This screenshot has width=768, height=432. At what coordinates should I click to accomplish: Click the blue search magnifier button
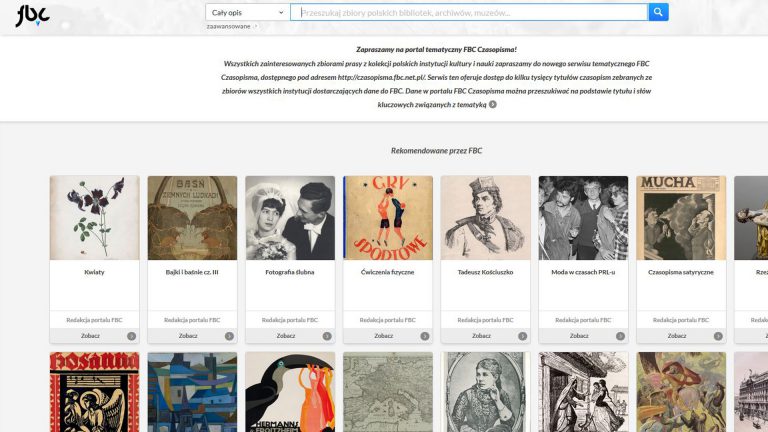tap(658, 12)
